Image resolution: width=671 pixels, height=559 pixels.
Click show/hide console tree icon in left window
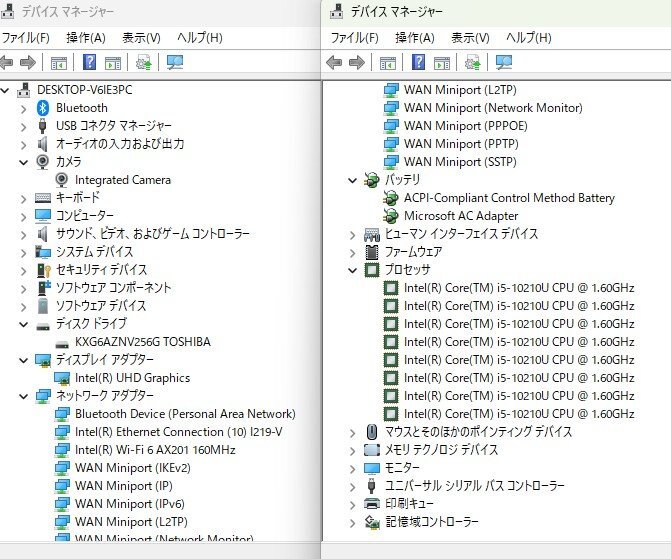click(x=59, y=63)
